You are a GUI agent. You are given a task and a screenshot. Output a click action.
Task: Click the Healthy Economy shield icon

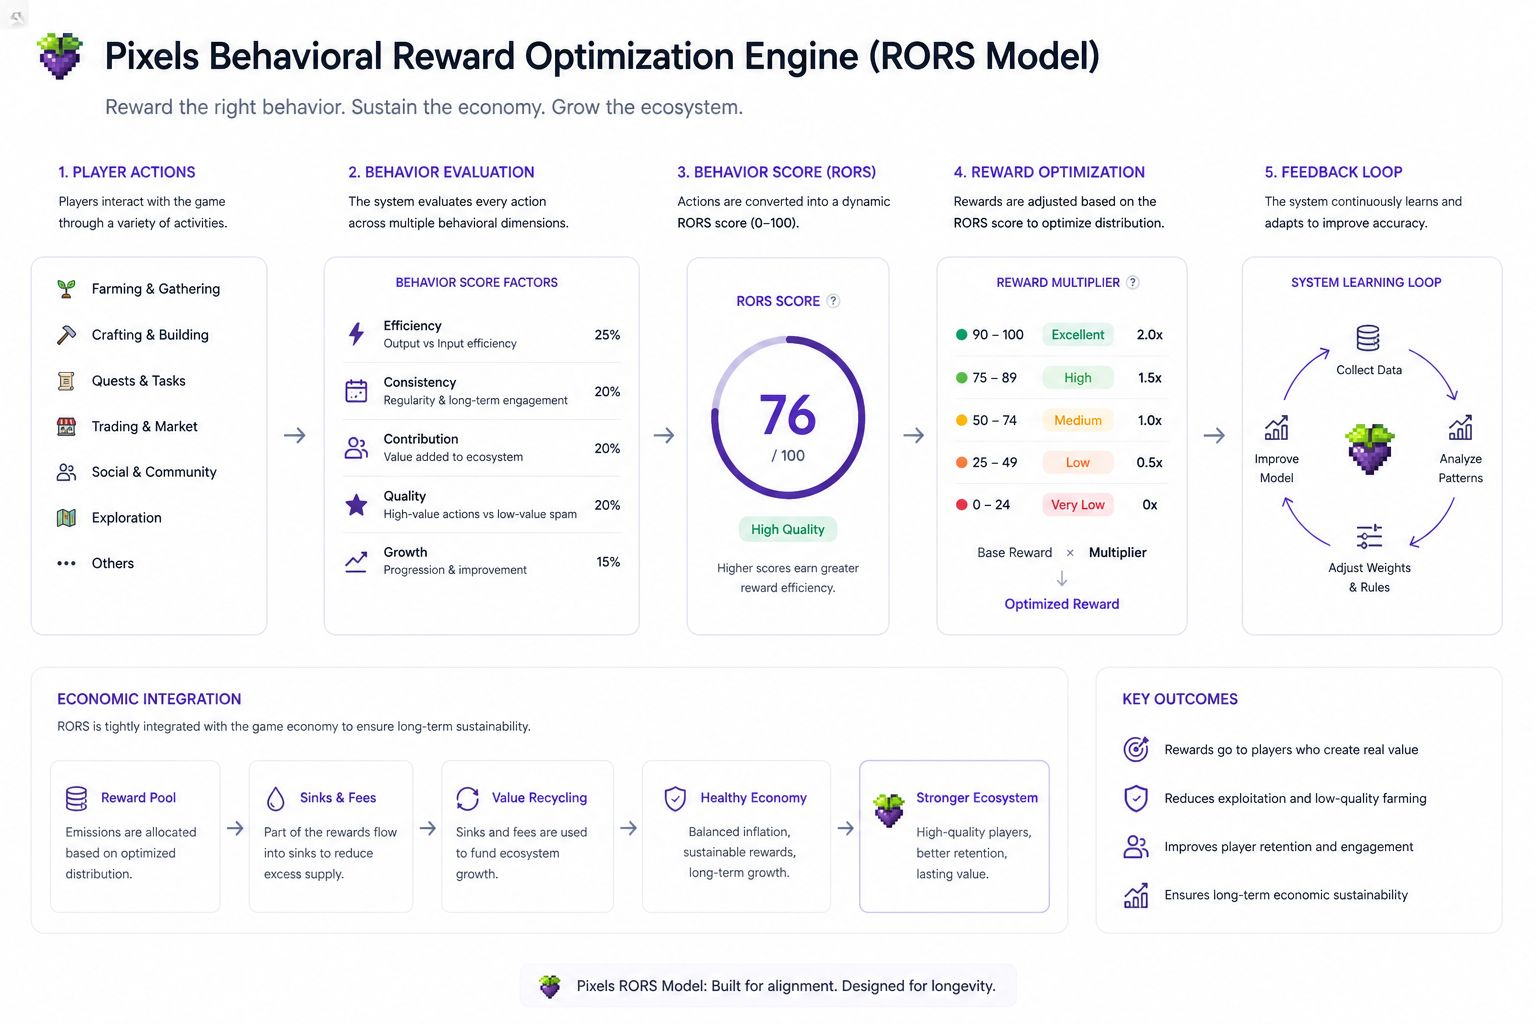click(675, 798)
